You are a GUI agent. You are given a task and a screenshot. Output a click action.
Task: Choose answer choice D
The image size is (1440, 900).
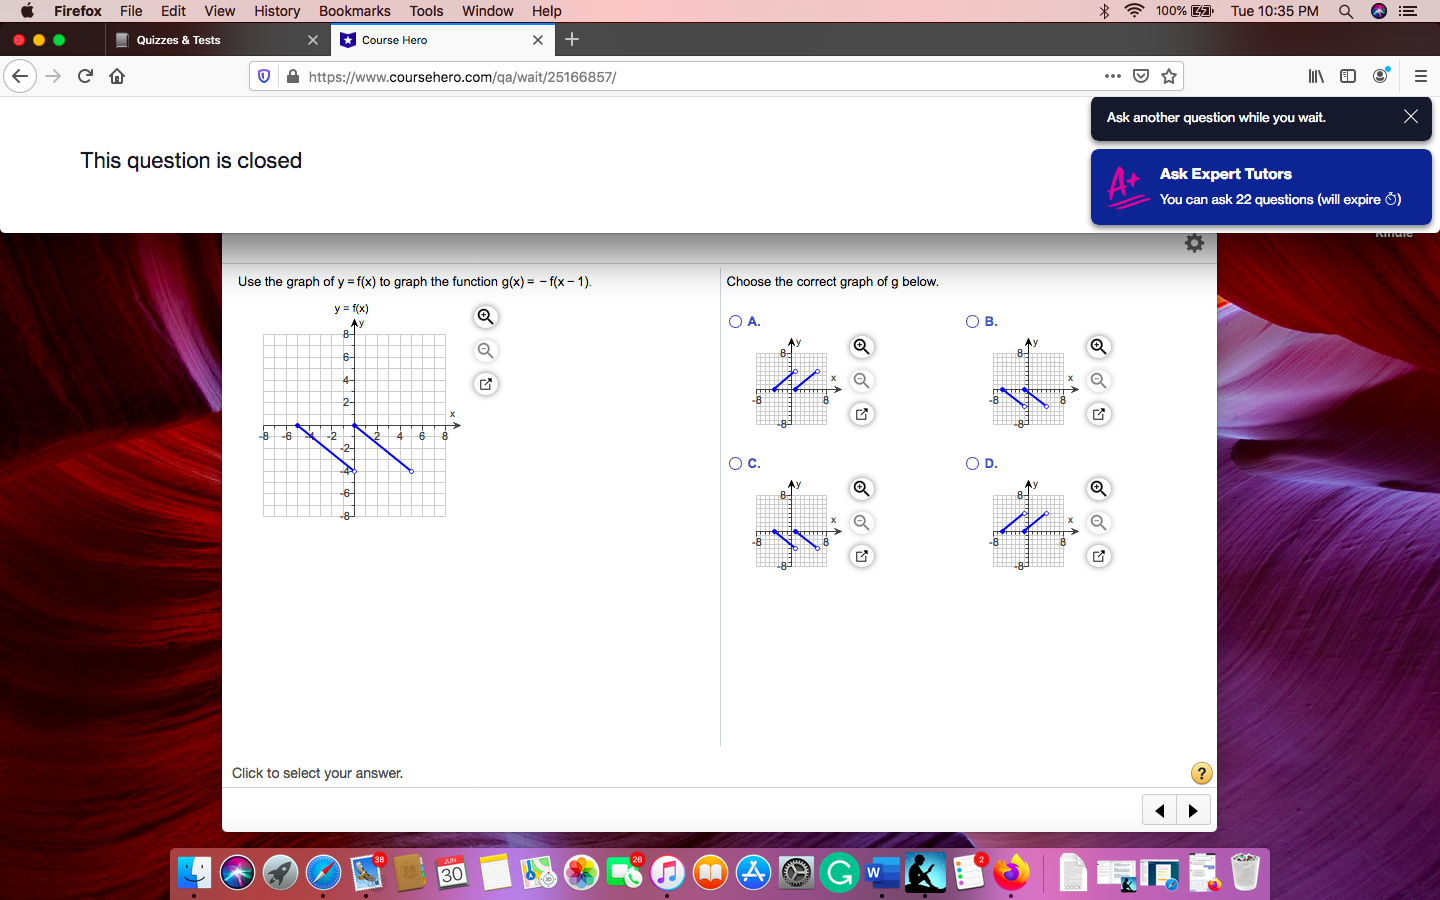click(972, 463)
